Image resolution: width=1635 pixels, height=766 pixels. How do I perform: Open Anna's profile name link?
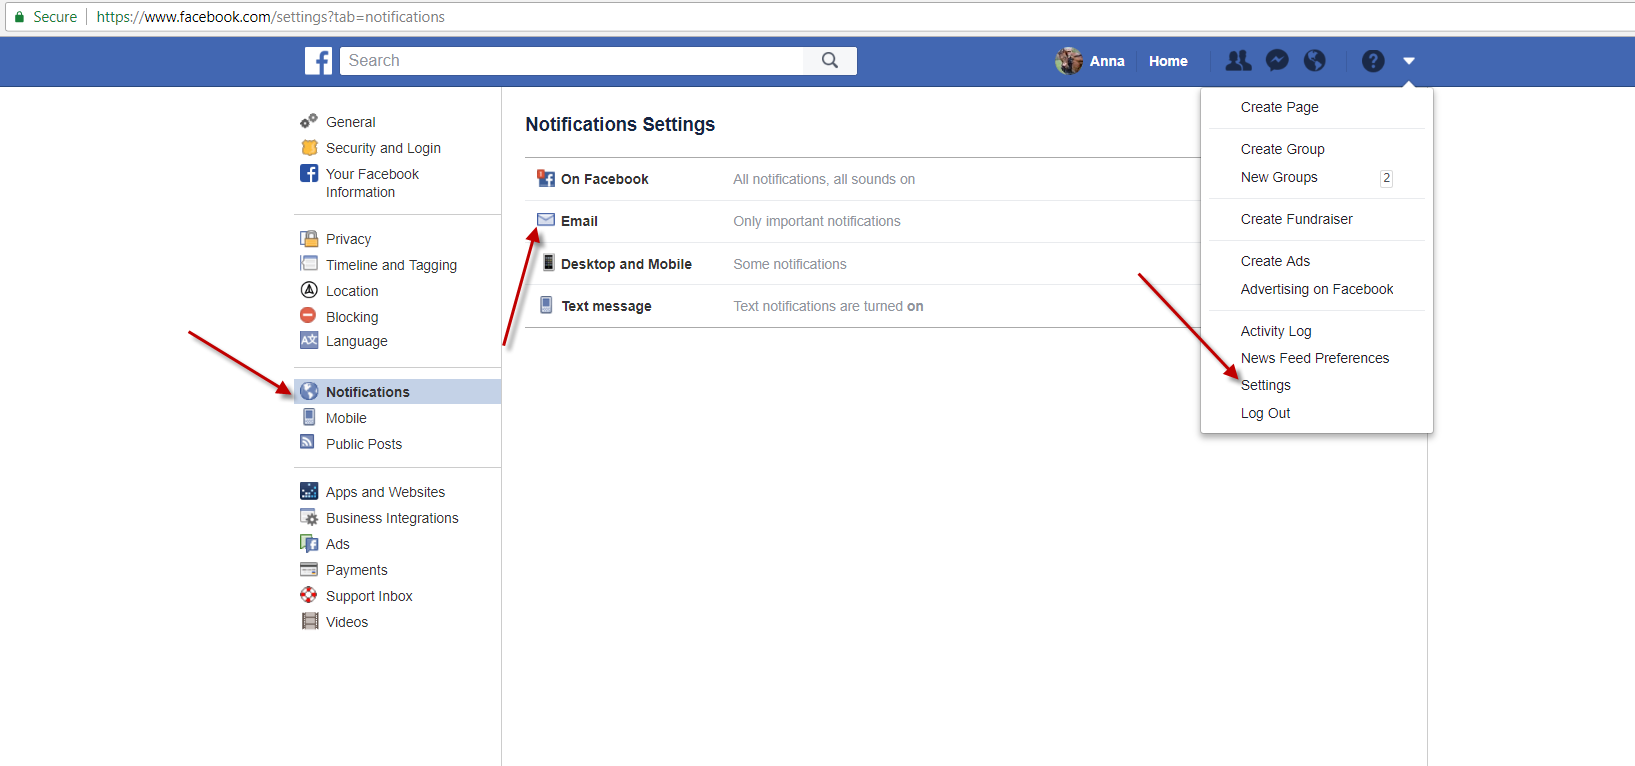tap(1107, 61)
